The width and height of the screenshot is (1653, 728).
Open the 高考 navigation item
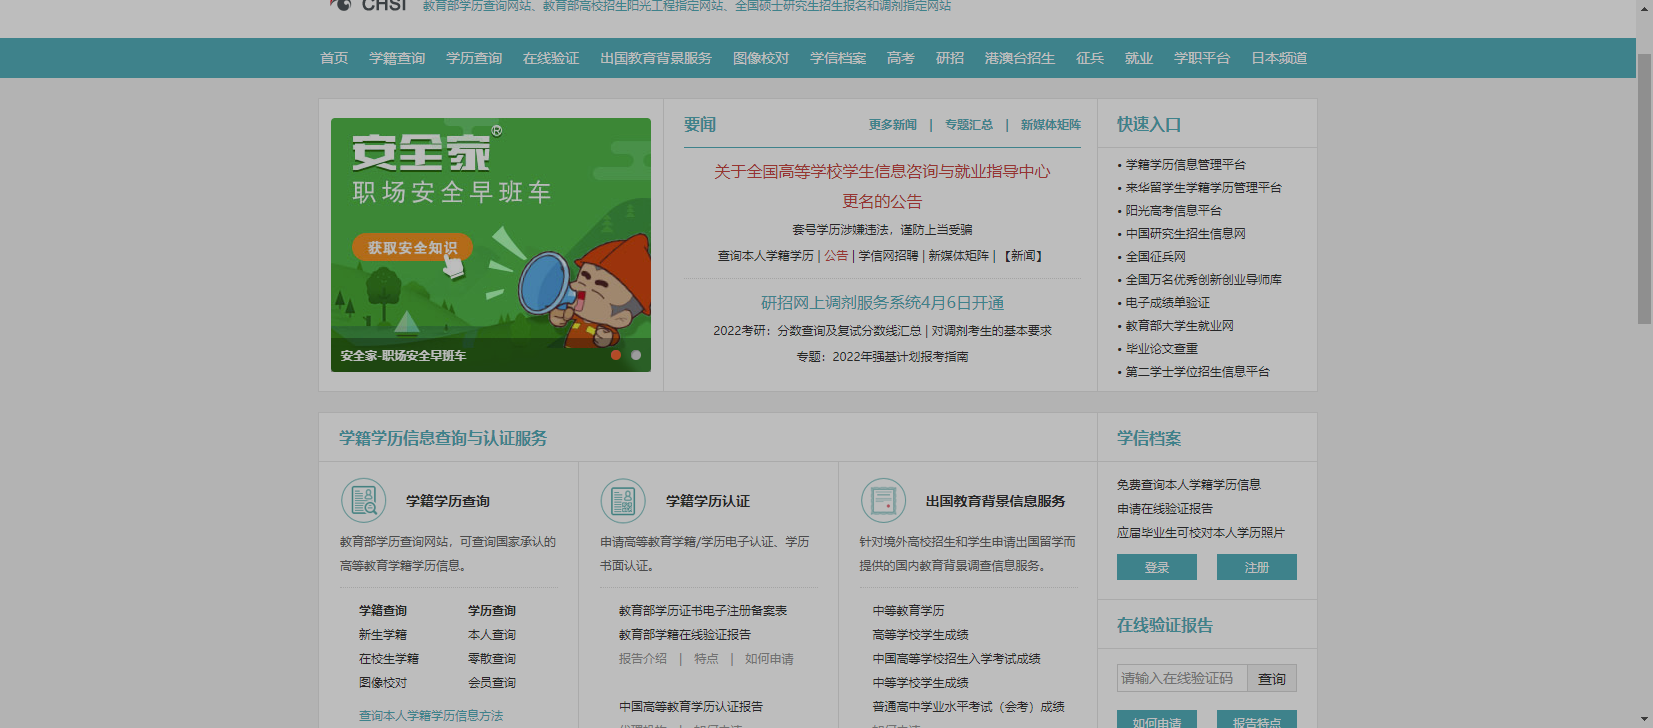[x=901, y=58]
